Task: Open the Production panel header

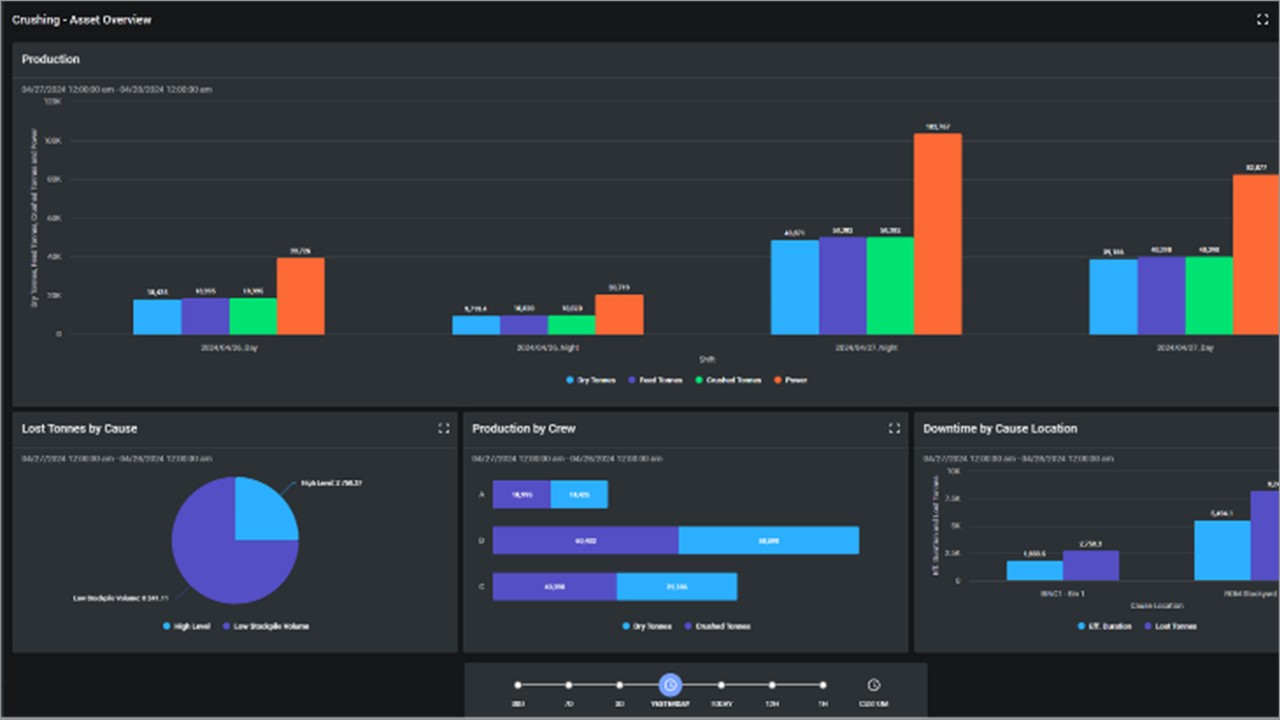Action: [50, 59]
